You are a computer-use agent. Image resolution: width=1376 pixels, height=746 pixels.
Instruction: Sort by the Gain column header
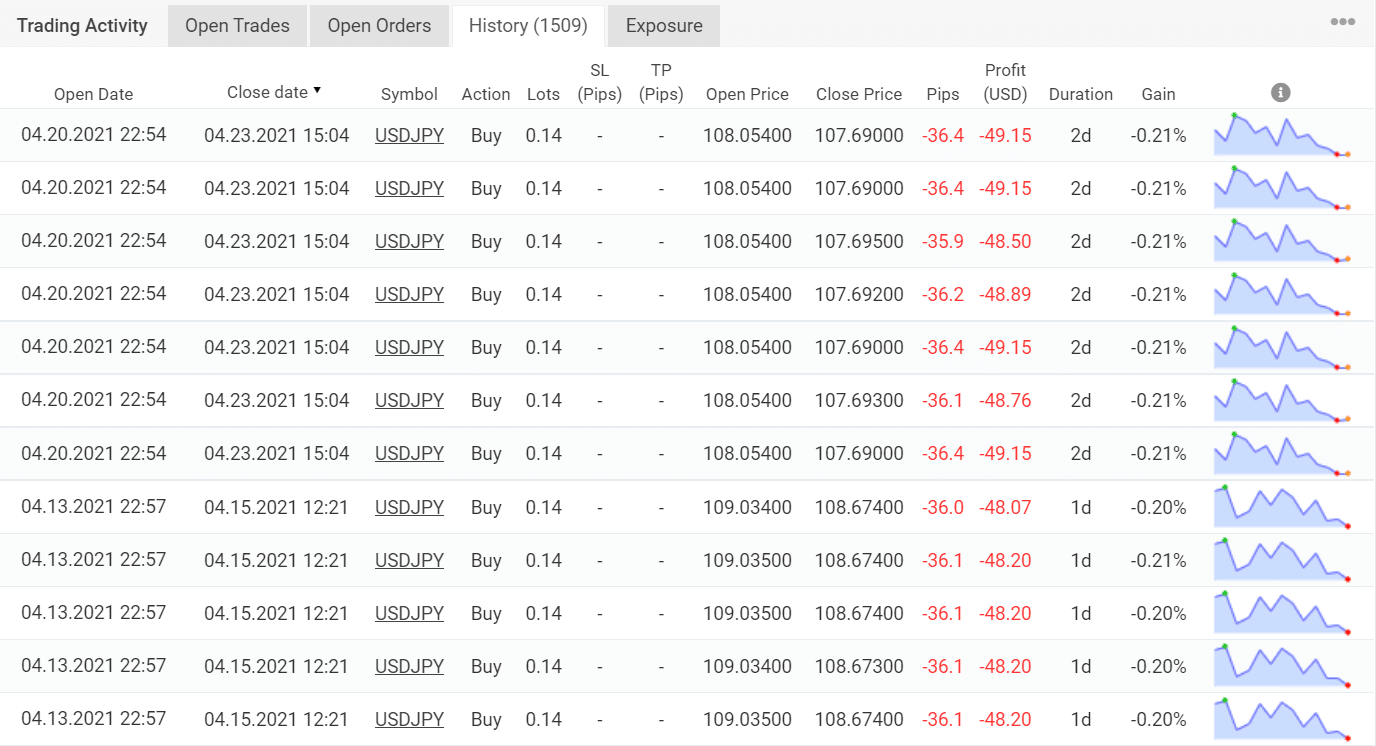[x=1158, y=93]
